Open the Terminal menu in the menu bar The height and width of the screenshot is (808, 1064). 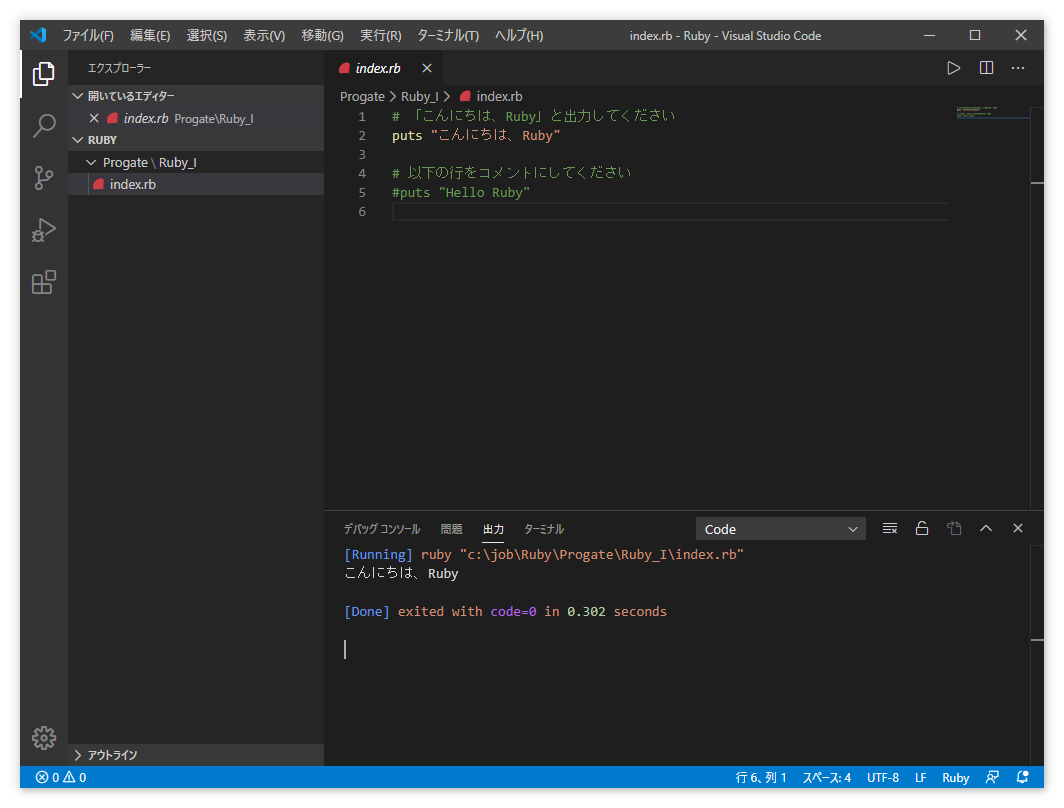coord(447,35)
